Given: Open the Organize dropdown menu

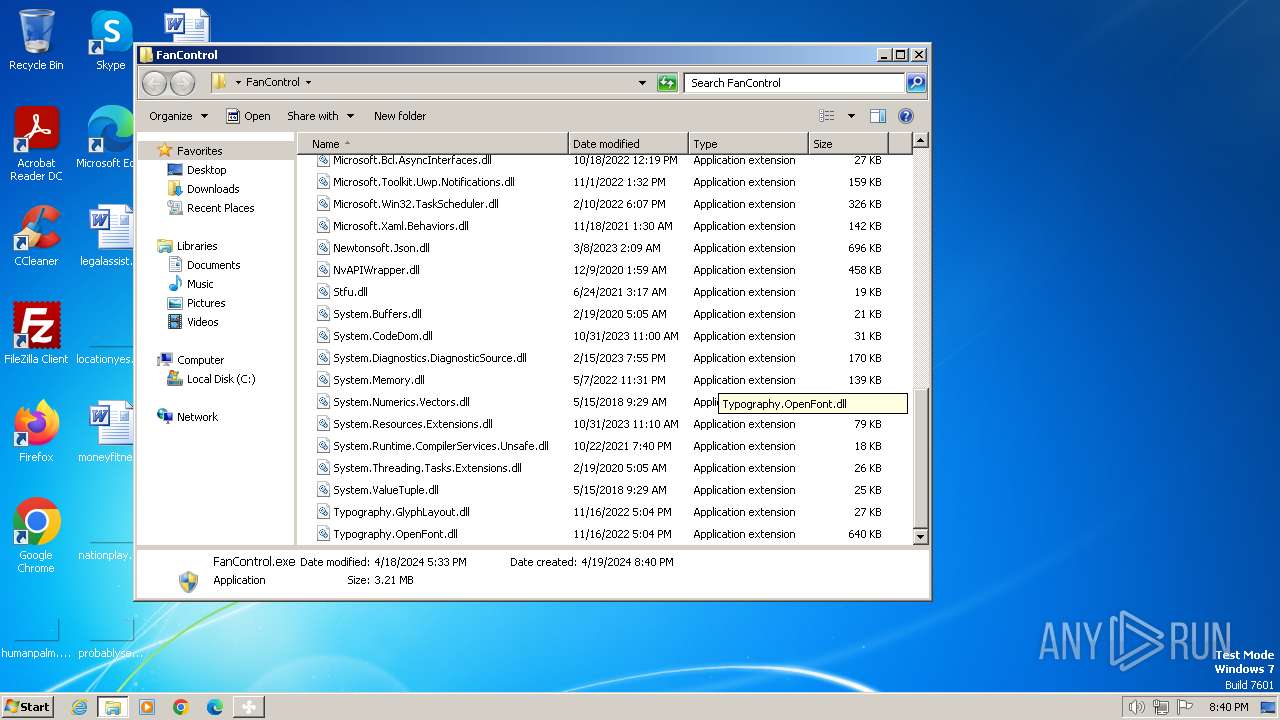Looking at the screenshot, I should [x=179, y=116].
